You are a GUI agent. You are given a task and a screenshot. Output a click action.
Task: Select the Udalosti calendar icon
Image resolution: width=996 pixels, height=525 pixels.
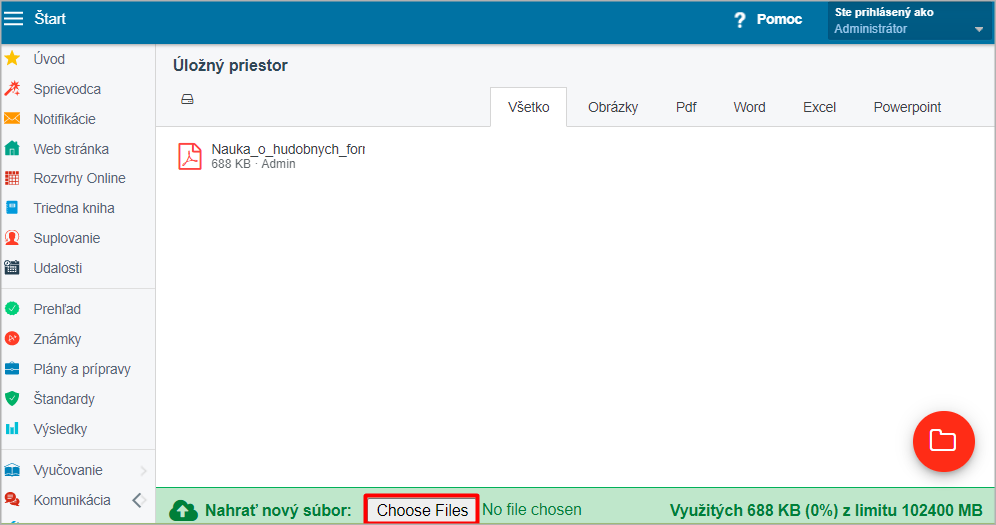click(12, 268)
